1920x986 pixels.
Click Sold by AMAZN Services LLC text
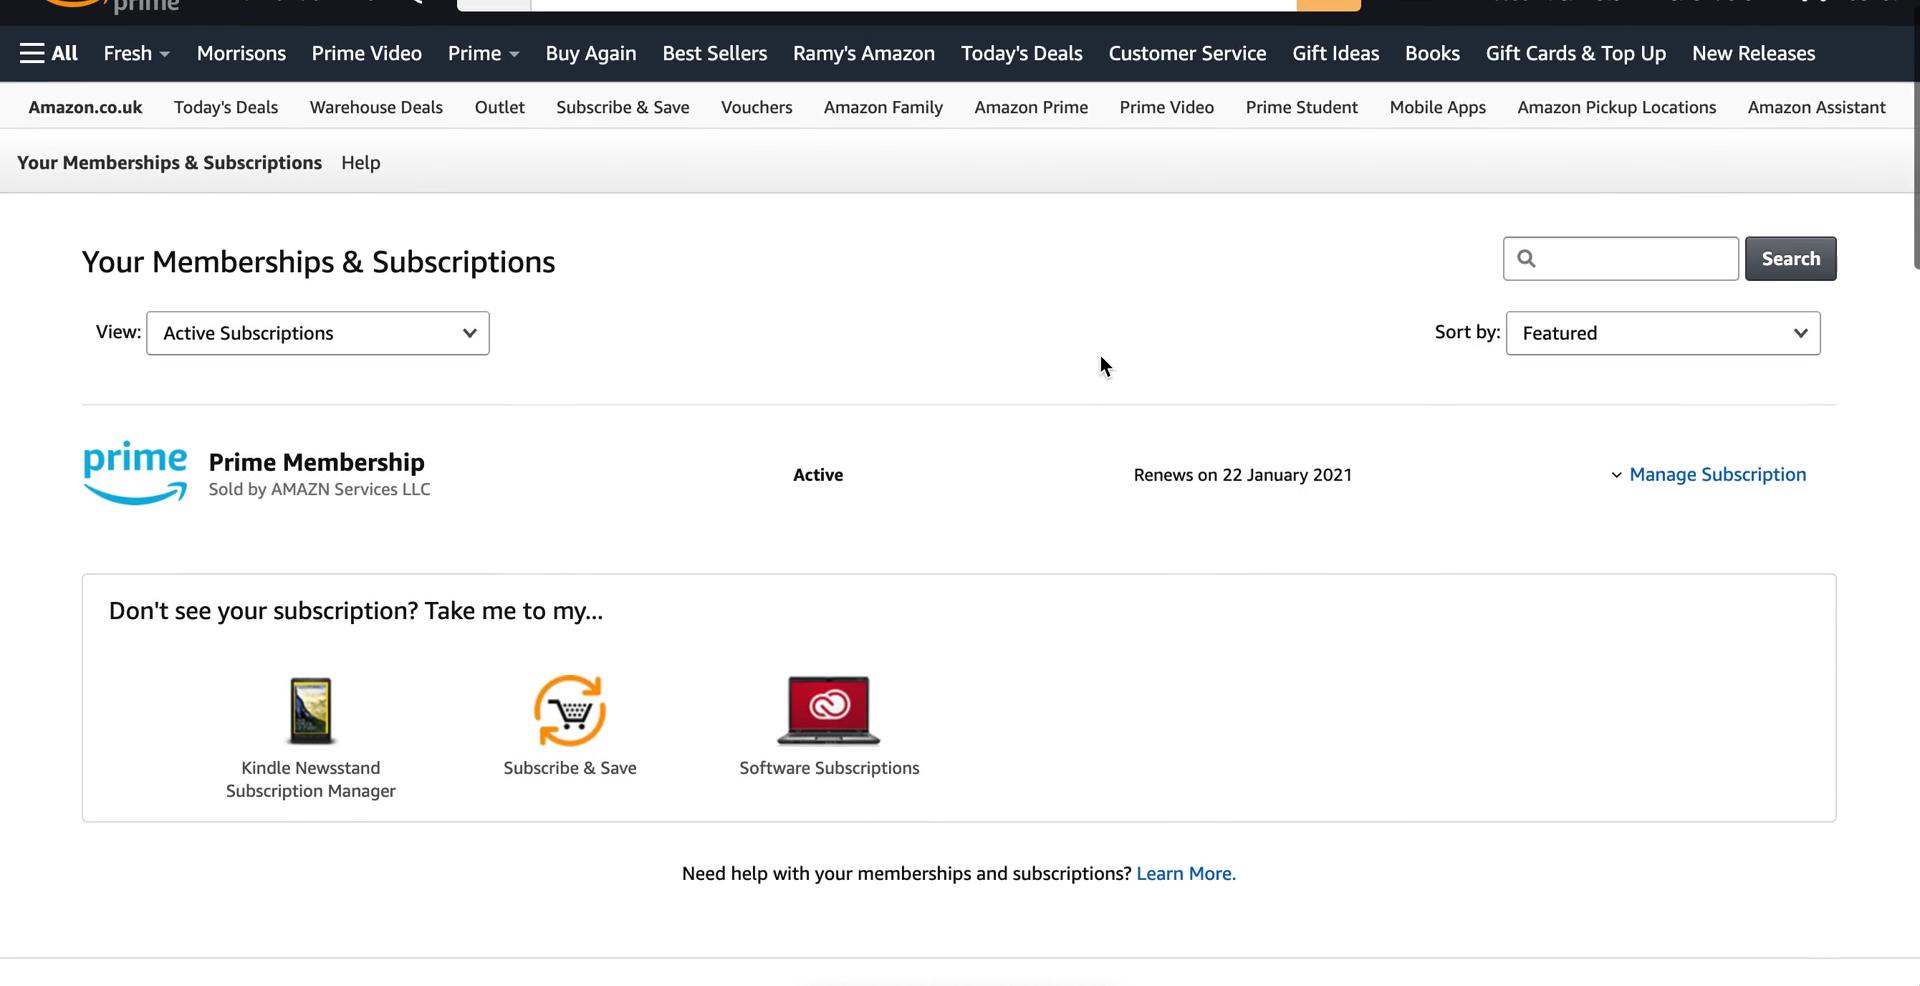pyautogui.click(x=319, y=489)
